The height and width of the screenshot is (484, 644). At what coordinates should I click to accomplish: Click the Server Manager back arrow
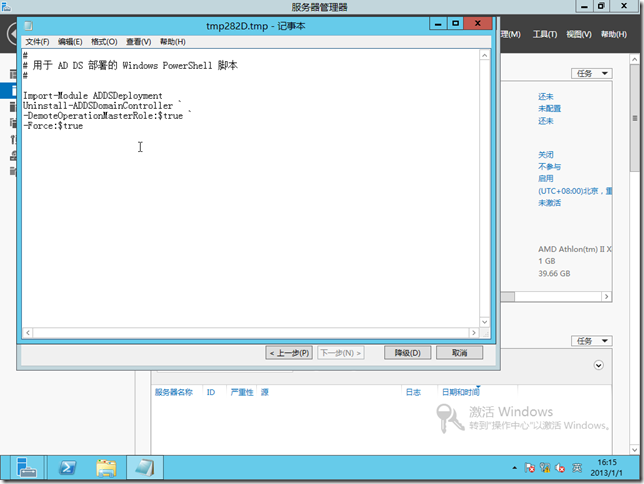[12, 34]
